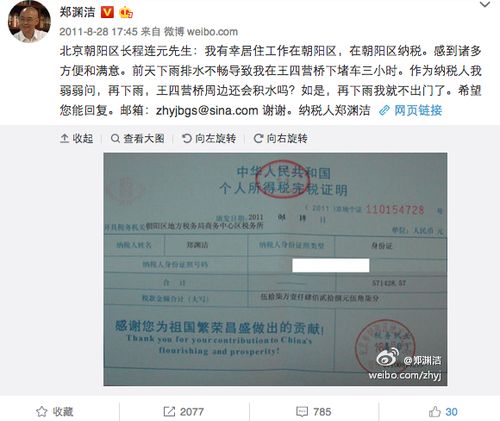This screenshot has width=500, height=421.
Task: Open the 微博 weibo.com source link
Action: point(201,32)
